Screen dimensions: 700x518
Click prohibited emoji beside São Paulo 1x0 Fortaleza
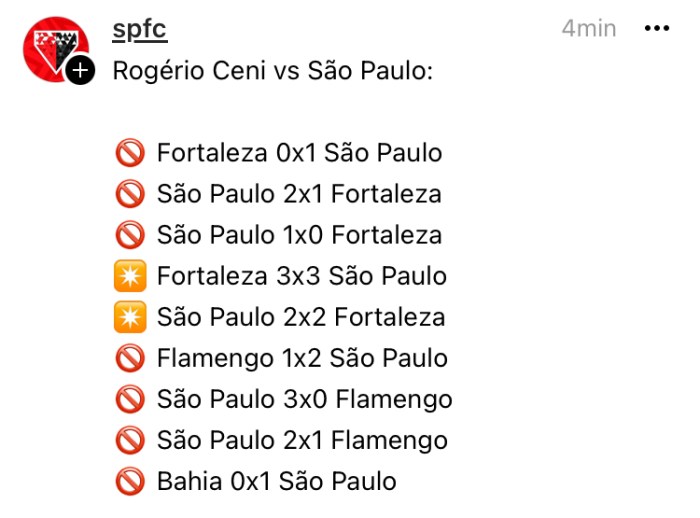(x=130, y=236)
